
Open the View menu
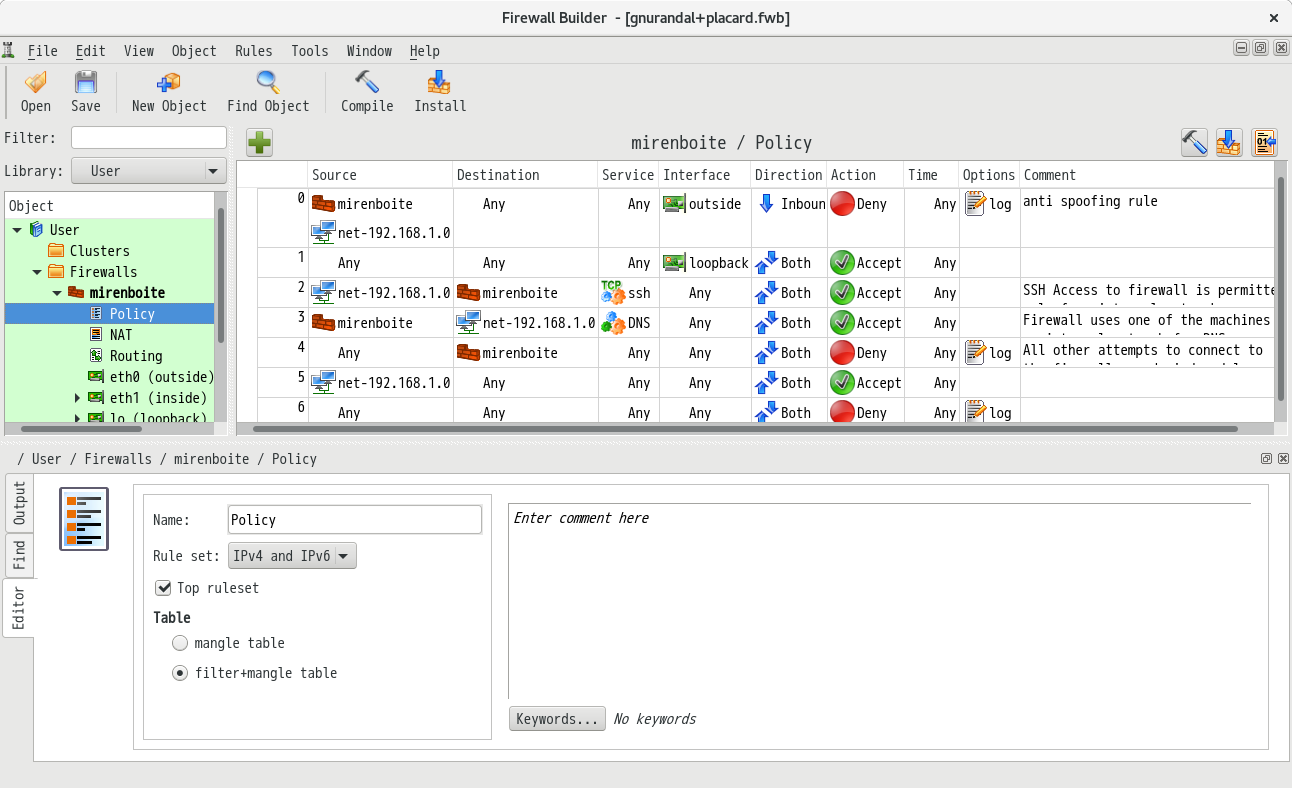(x=139, y=51)
